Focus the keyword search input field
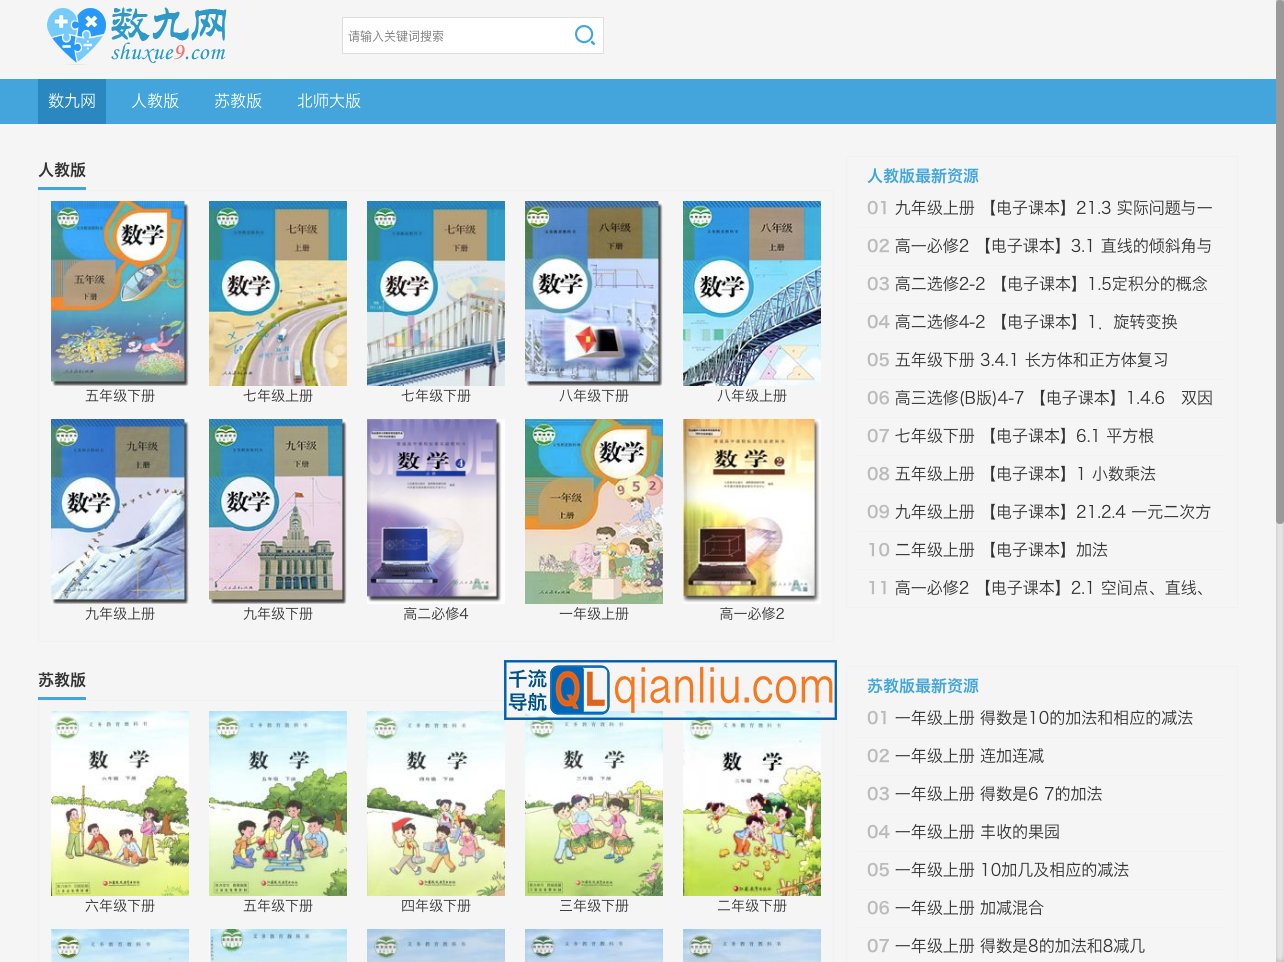The width and height of the screenshot is (1284, 962). (x=455, y=36)
